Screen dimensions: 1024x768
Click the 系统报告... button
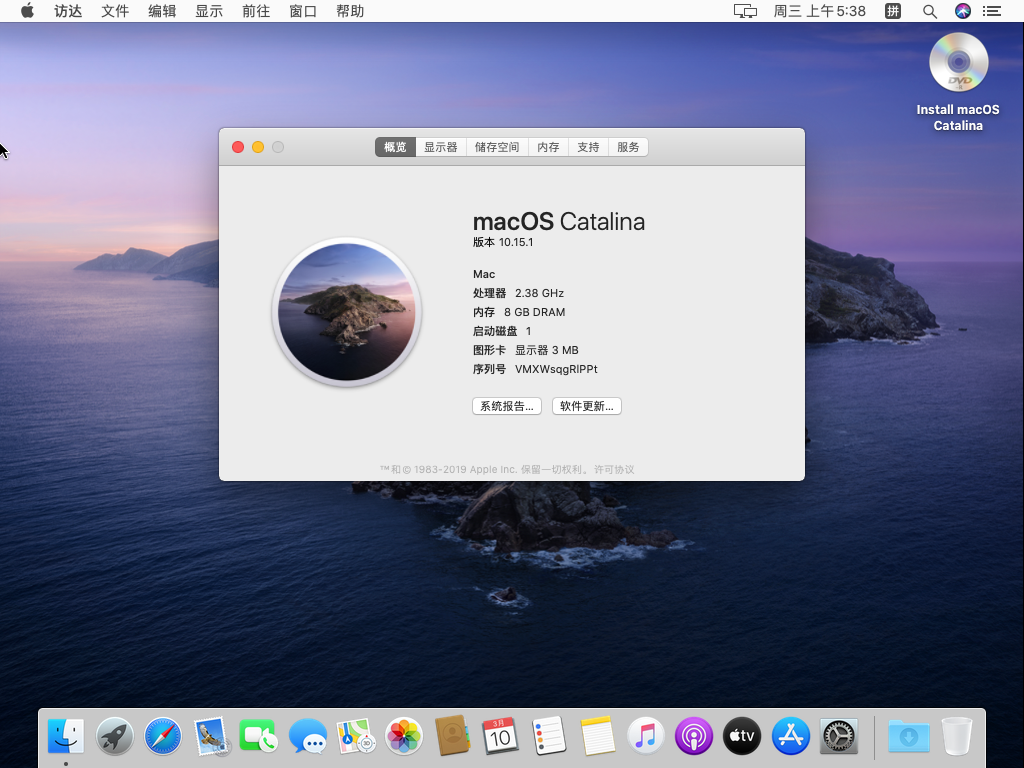[x=507, y=406]
